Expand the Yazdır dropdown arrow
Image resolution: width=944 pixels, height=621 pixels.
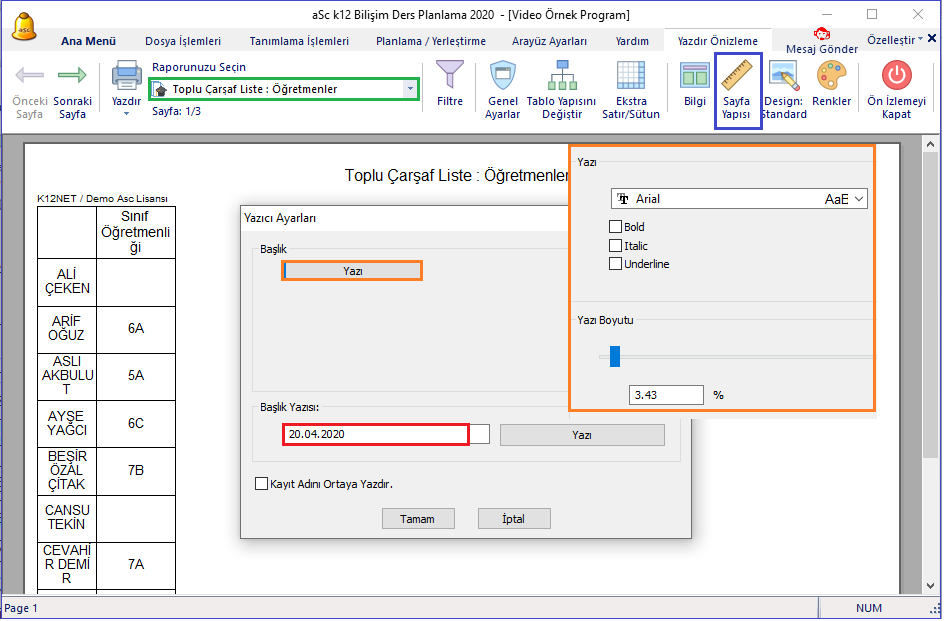click(x=126, y=114)
